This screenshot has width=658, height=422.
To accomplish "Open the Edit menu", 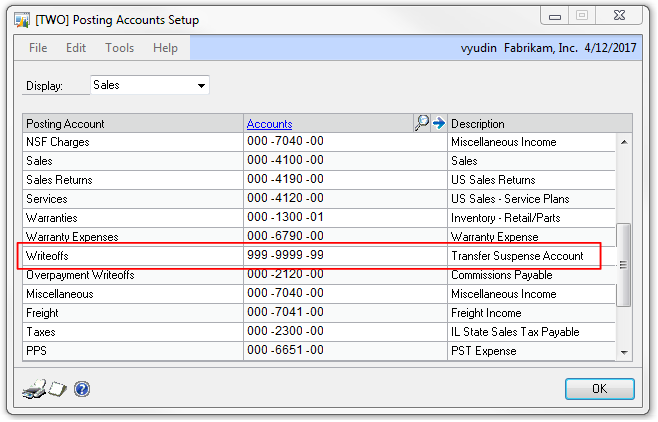I will pyautogui.click(x=76, y=48).
